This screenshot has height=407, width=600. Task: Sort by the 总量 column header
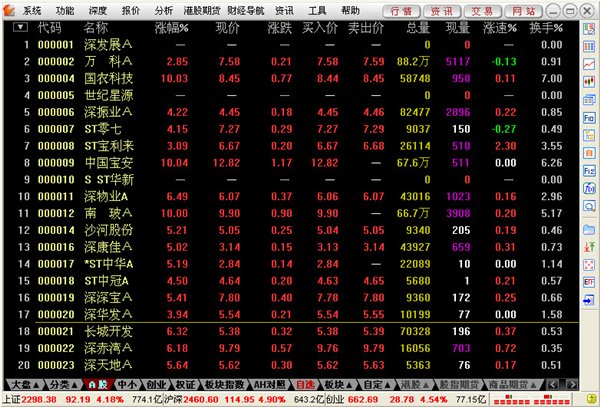click(418, 28)
